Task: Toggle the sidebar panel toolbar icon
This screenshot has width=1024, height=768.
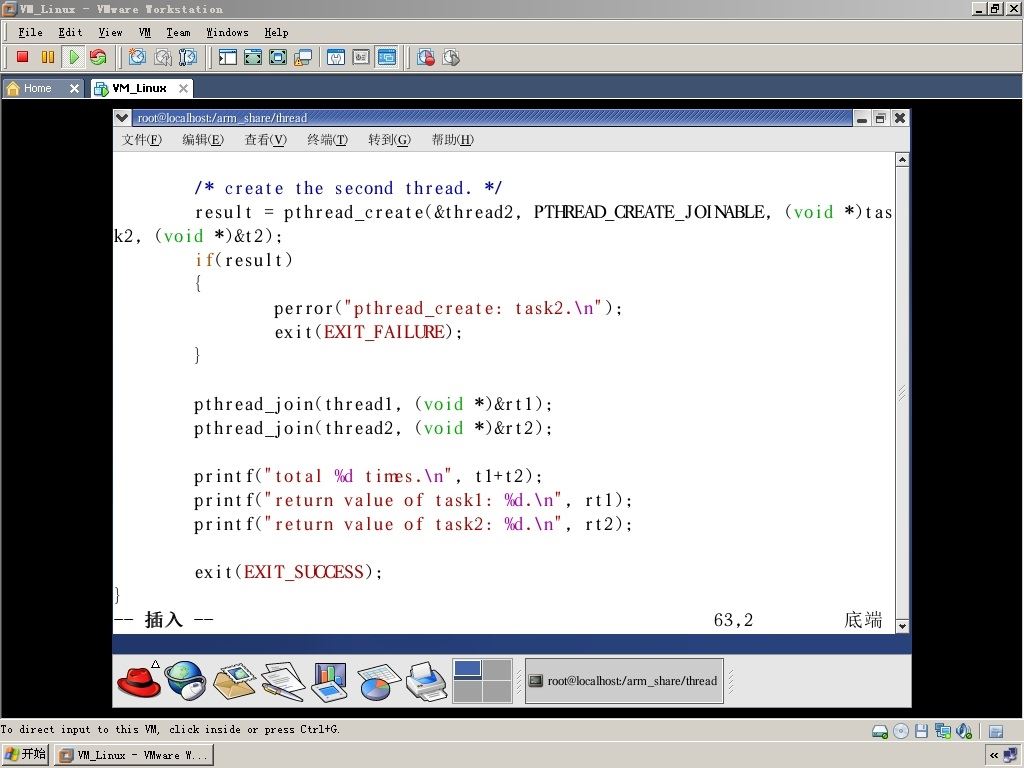Action: pos(227,57)
